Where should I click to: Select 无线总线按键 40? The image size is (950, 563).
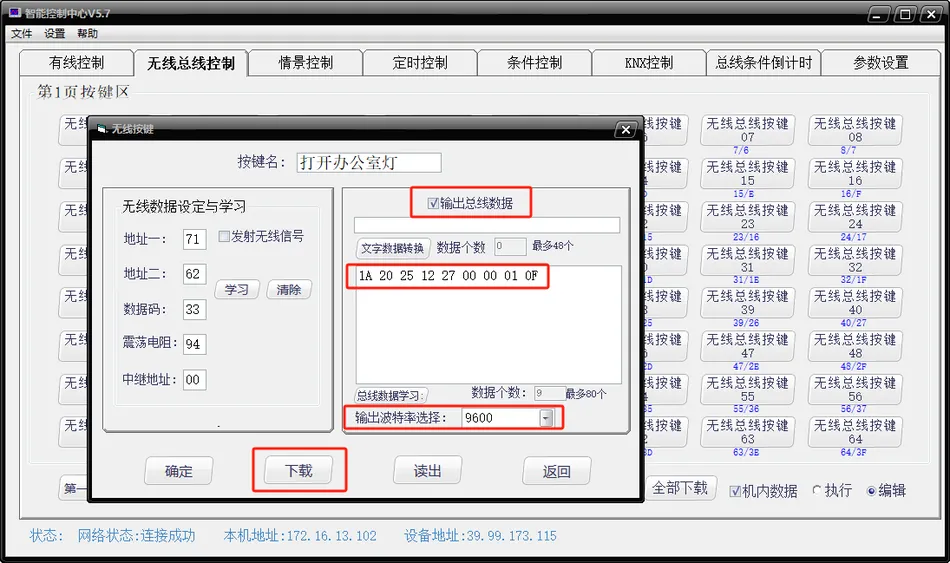(x=855, y=303)
